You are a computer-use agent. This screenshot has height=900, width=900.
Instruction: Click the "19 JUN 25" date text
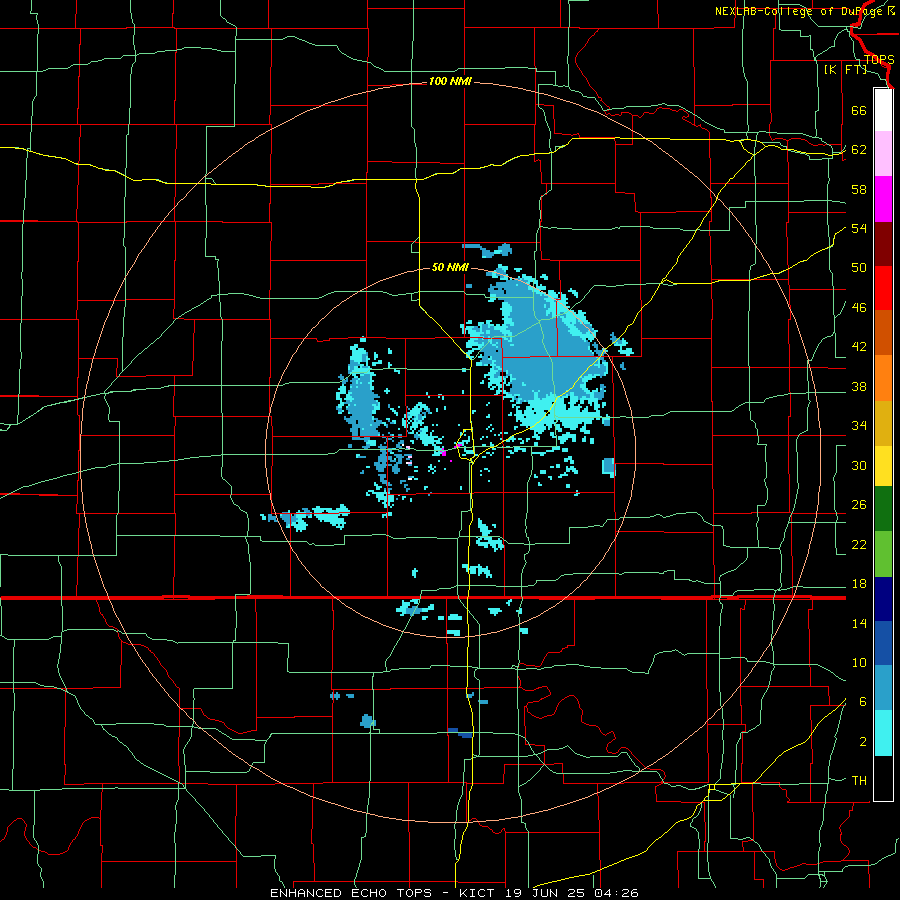click(x=546, y=893)
